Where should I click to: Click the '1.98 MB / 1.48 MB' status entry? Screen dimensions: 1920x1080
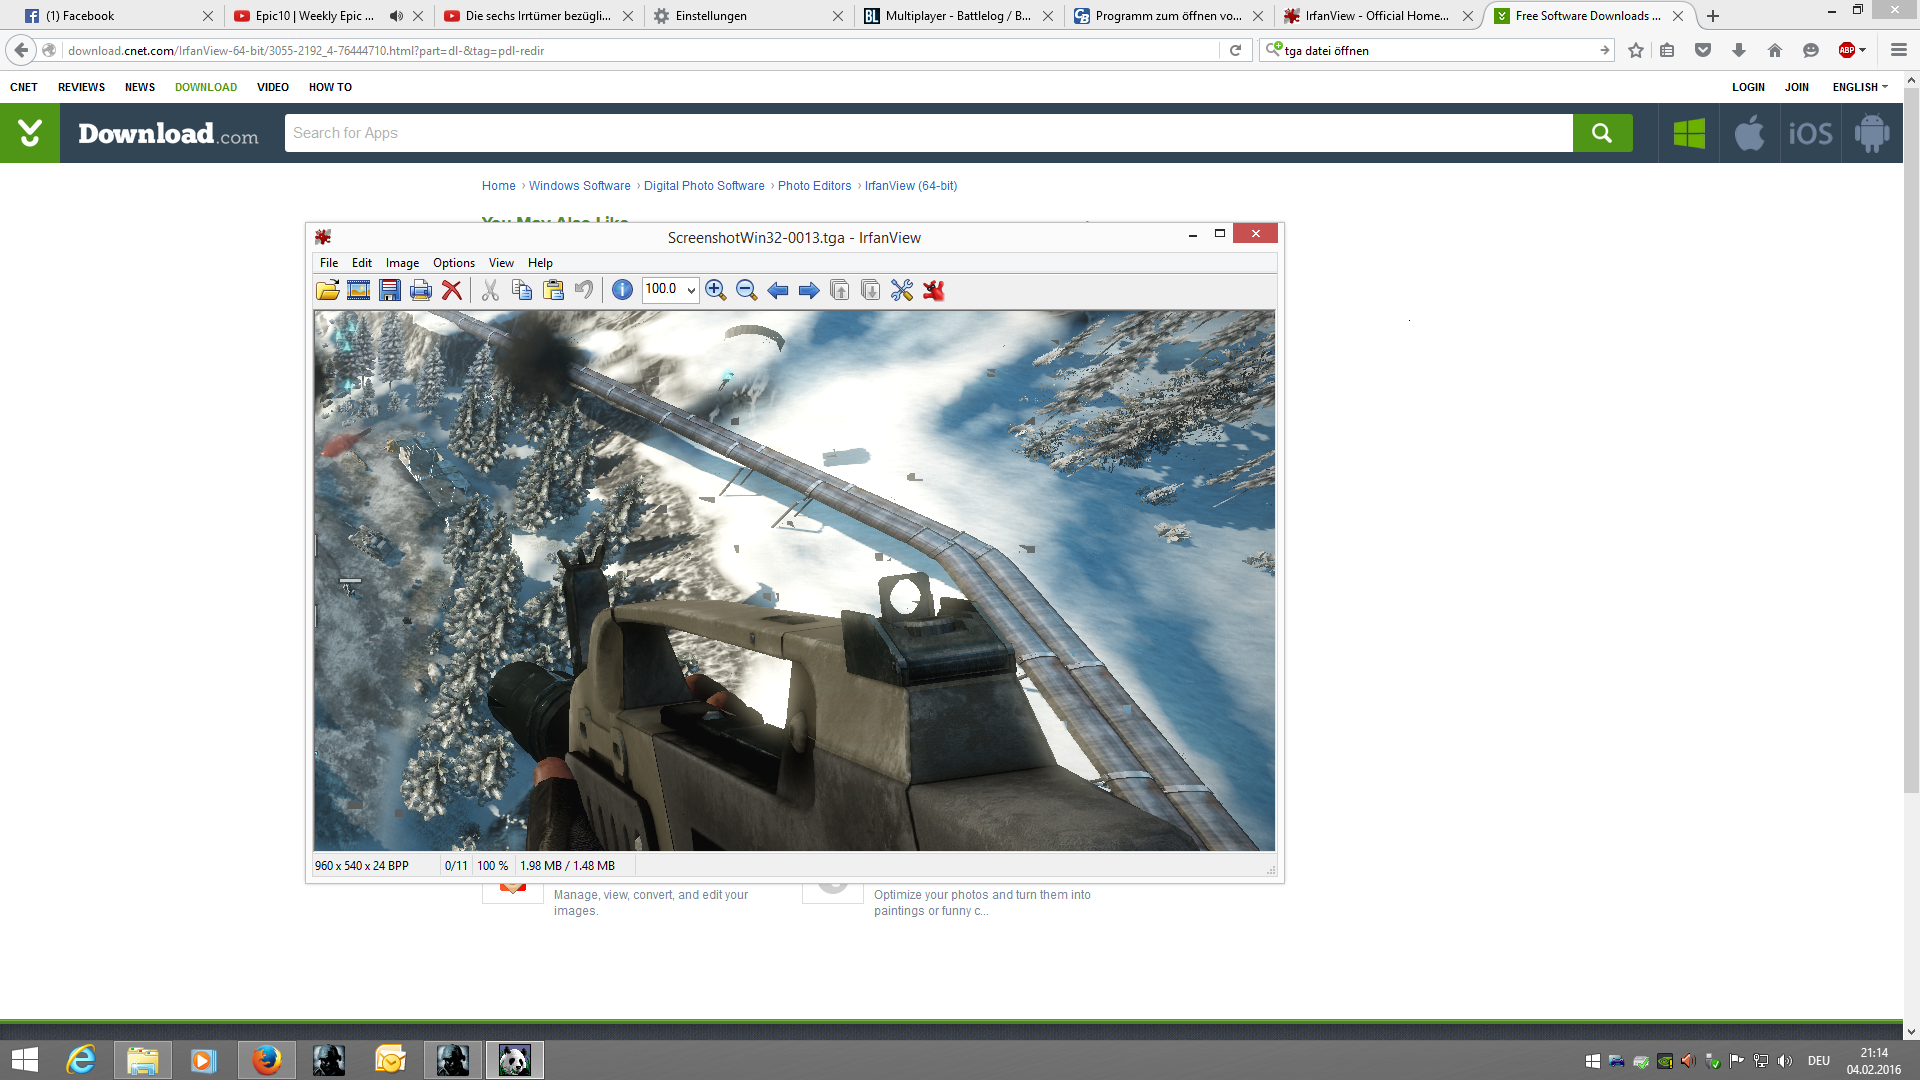pos(567,866)
